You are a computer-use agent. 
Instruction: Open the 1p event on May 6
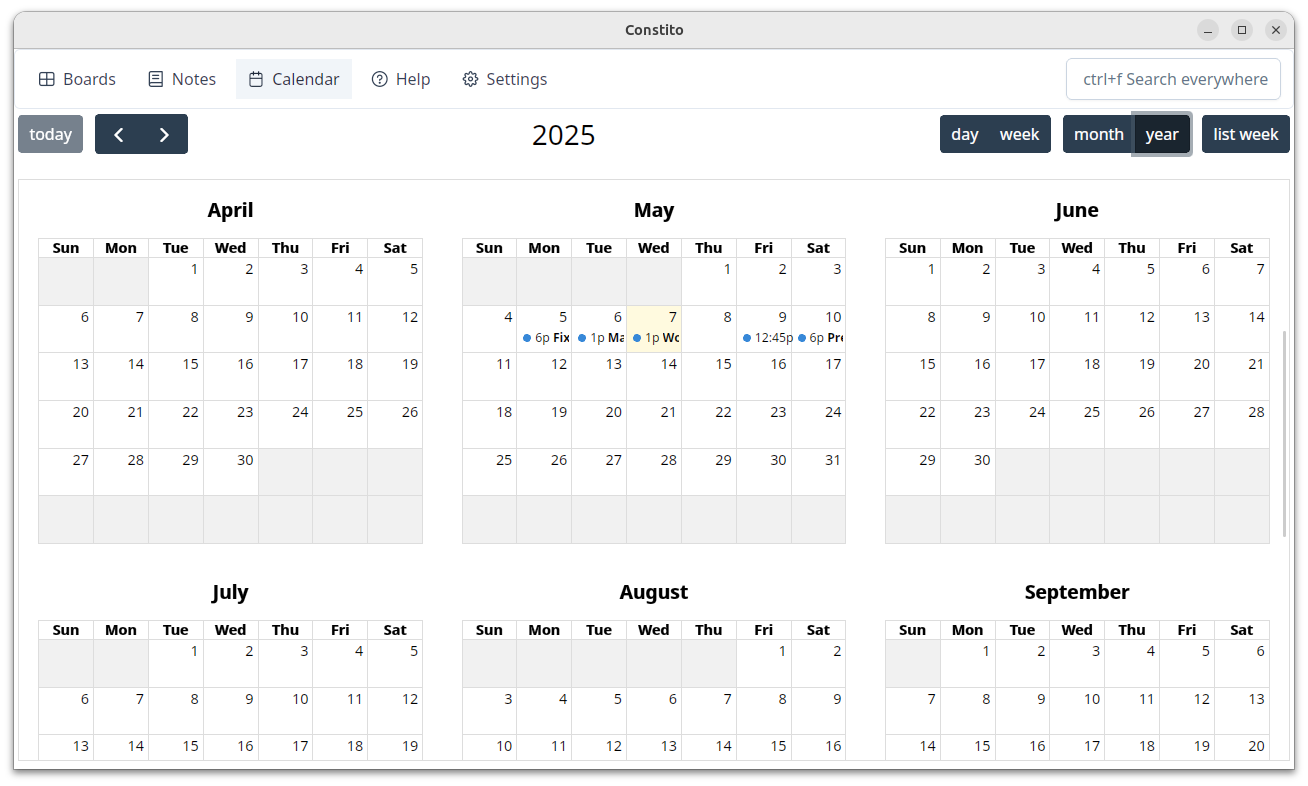click(x=600, y=338)
